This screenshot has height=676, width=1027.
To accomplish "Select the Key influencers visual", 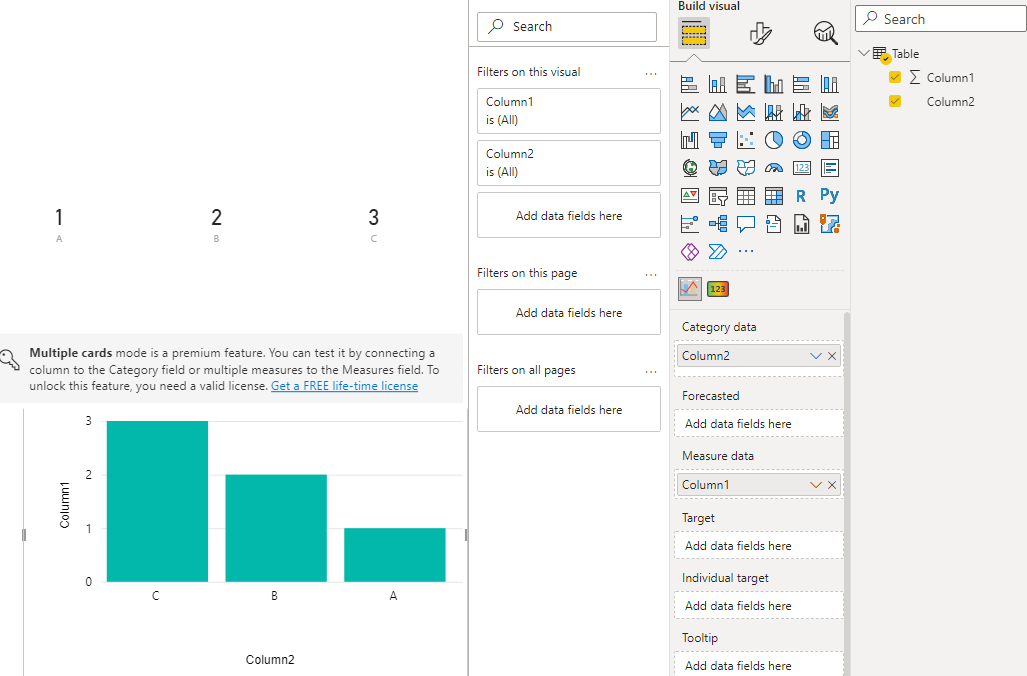I will [x=690, y=224].
